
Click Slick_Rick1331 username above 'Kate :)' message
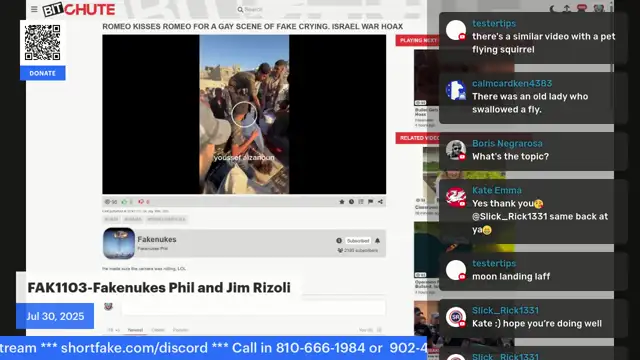[x=505, y=310]
